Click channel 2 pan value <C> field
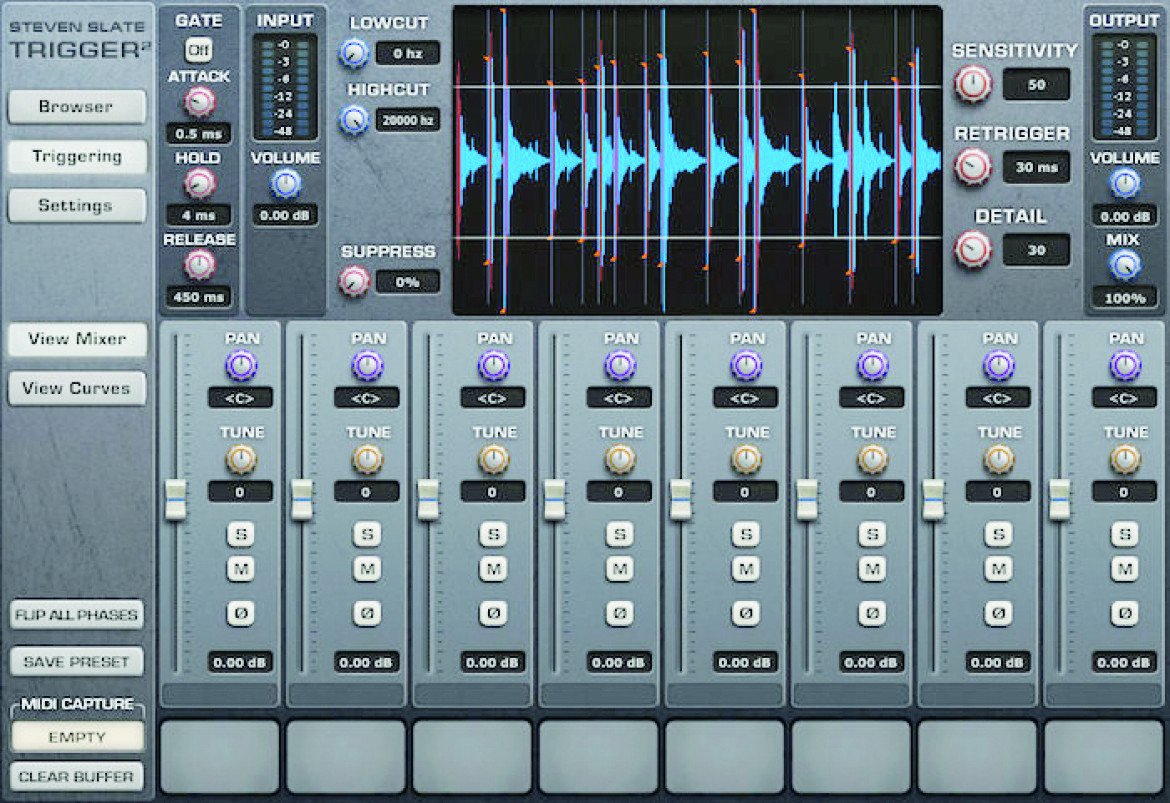This screenshot has width=1170, height=803. 366,398
